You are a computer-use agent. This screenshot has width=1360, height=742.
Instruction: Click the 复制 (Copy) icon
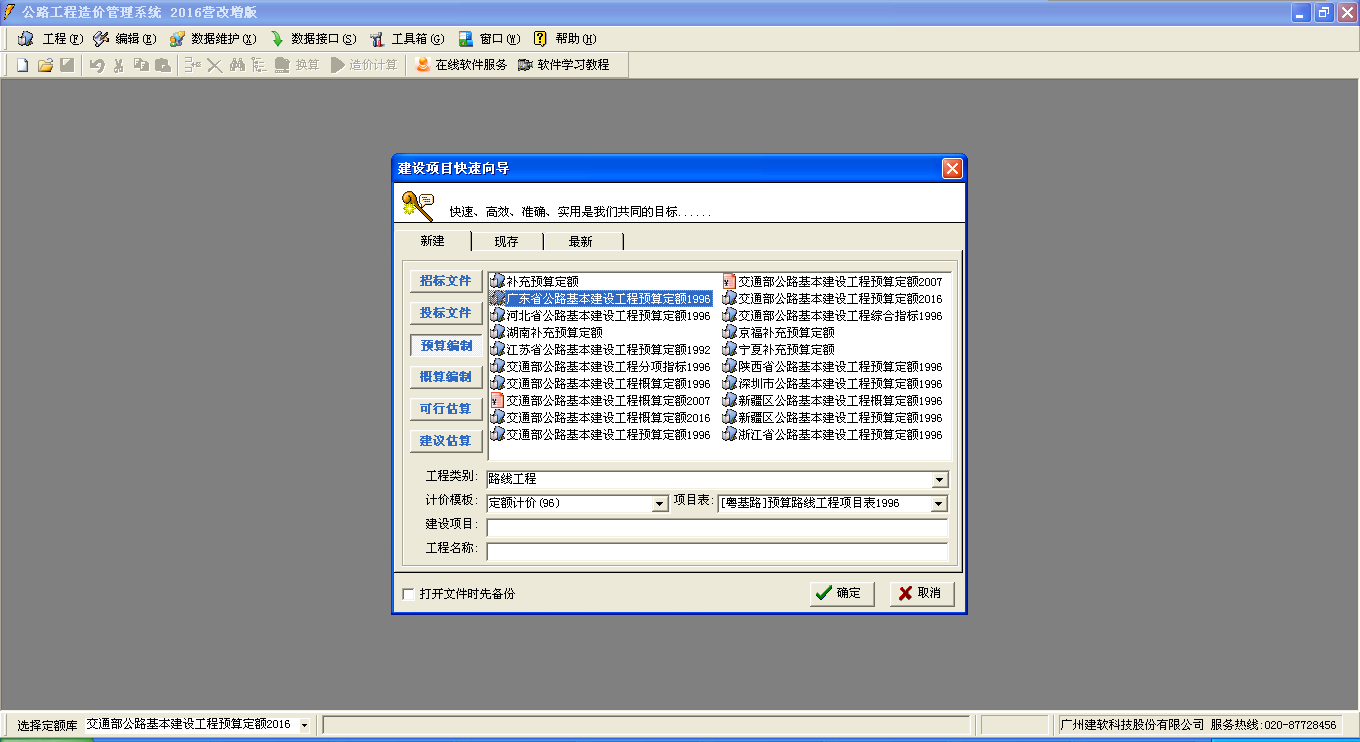[140, 63]
